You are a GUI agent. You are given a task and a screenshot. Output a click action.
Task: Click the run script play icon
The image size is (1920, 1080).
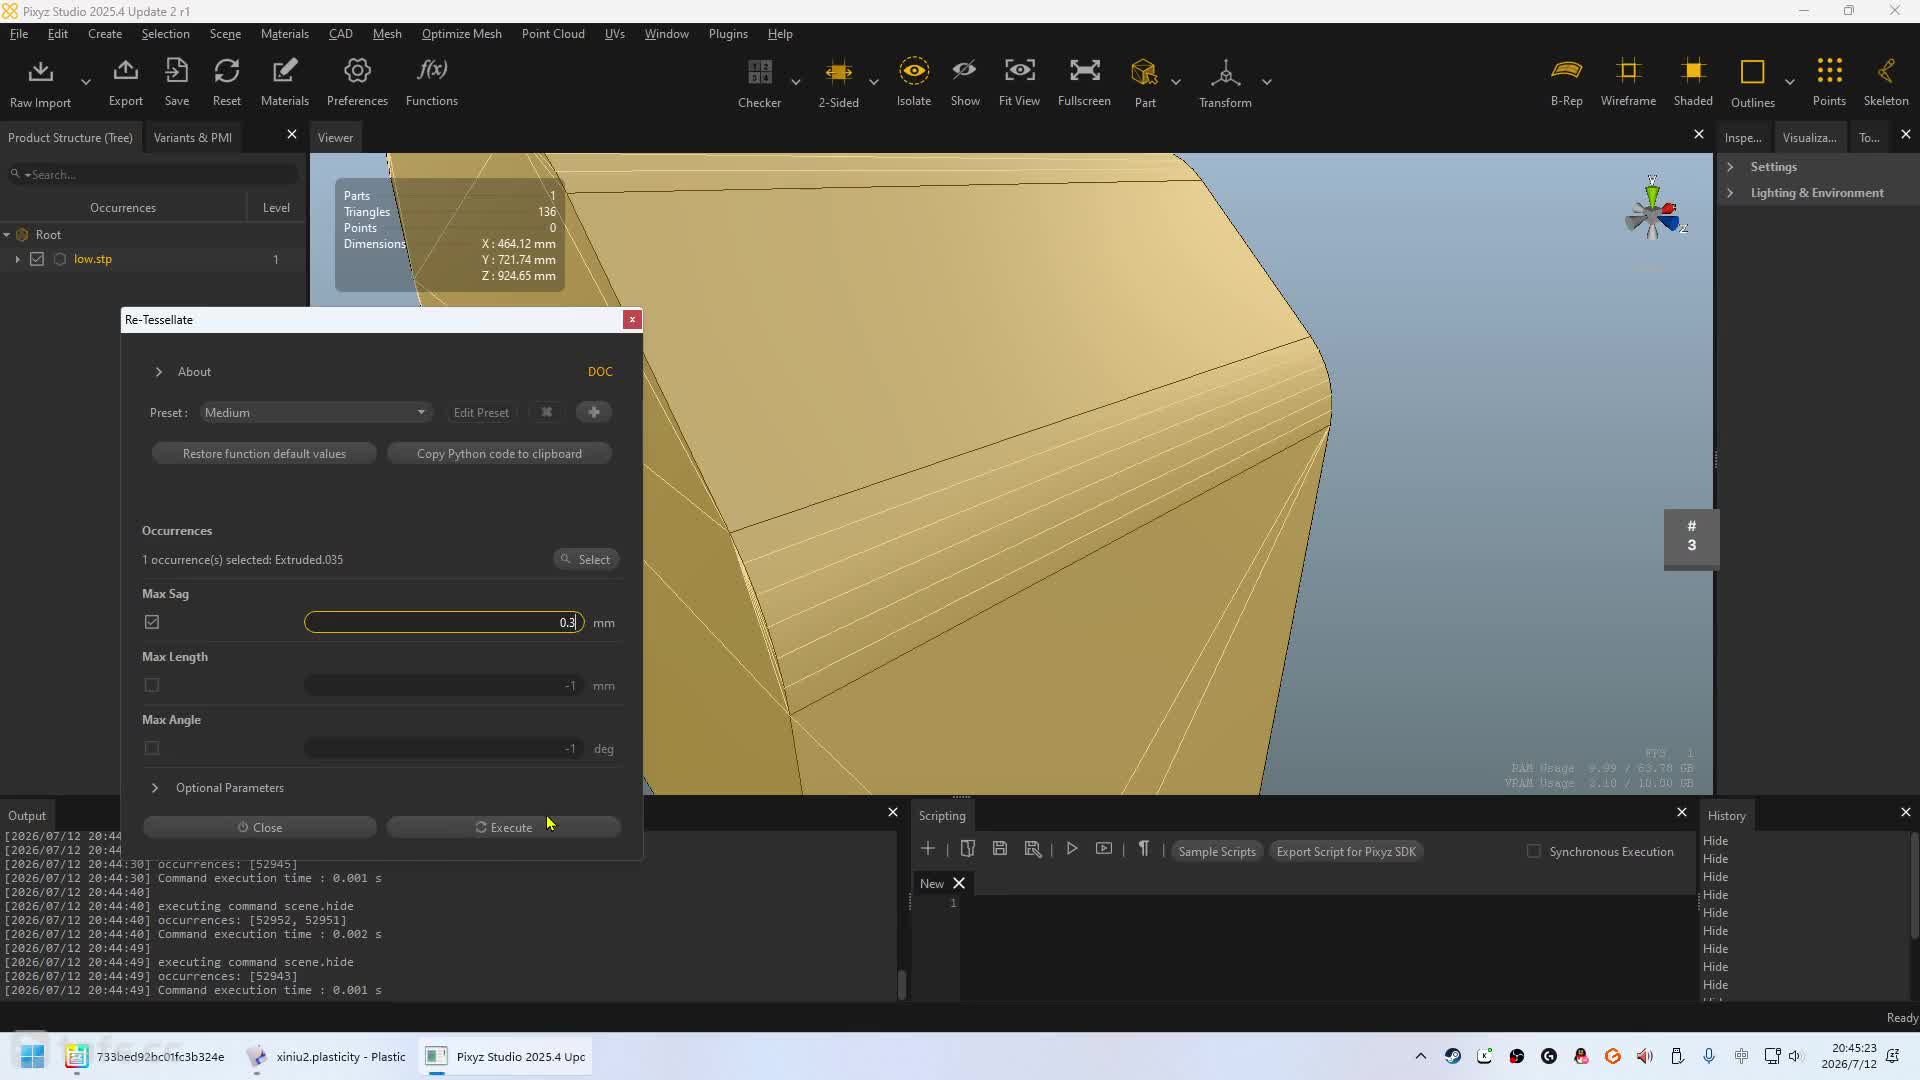click(1072, 849)
